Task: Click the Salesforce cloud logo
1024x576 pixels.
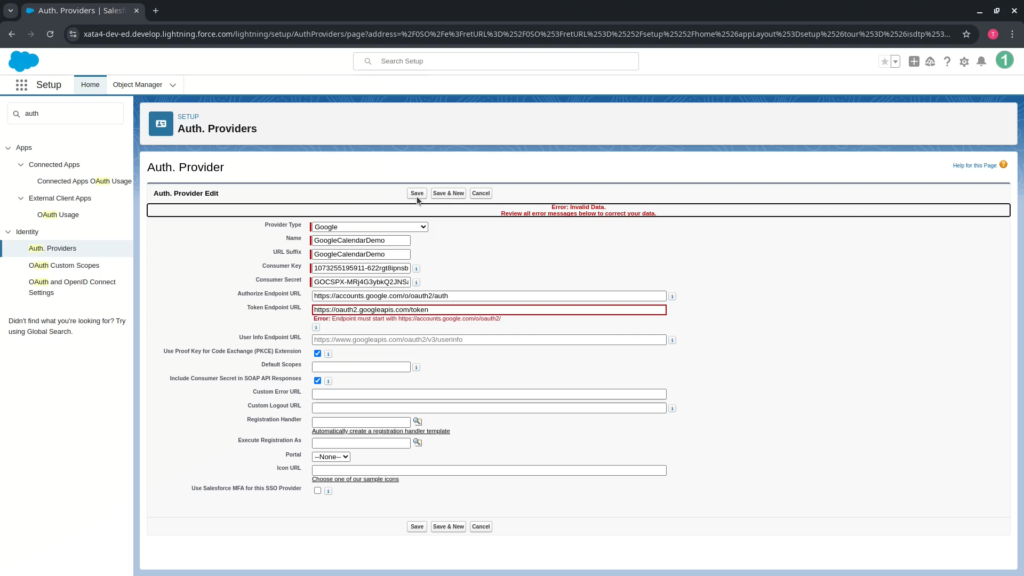Action: 24,61
